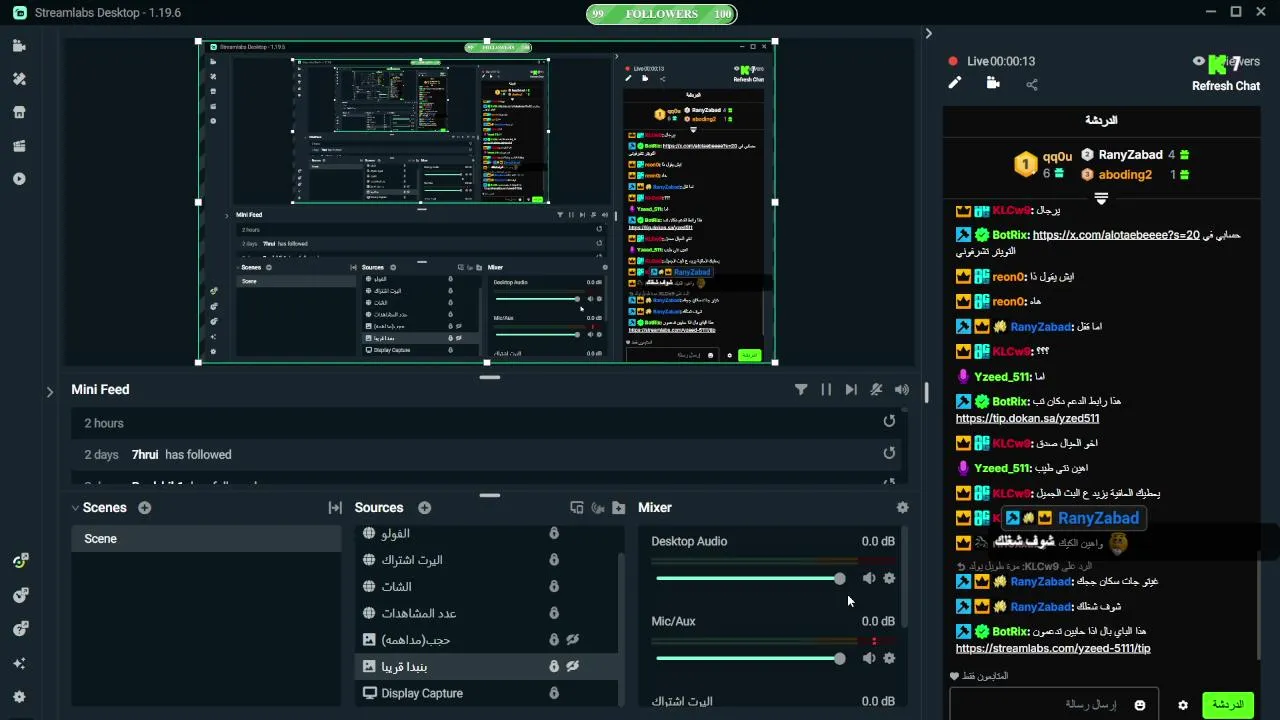Screen dimensions: 1280x720
Task: Open the tip.dokan.sa/yzed511 link
Action: click(1027, 419)
